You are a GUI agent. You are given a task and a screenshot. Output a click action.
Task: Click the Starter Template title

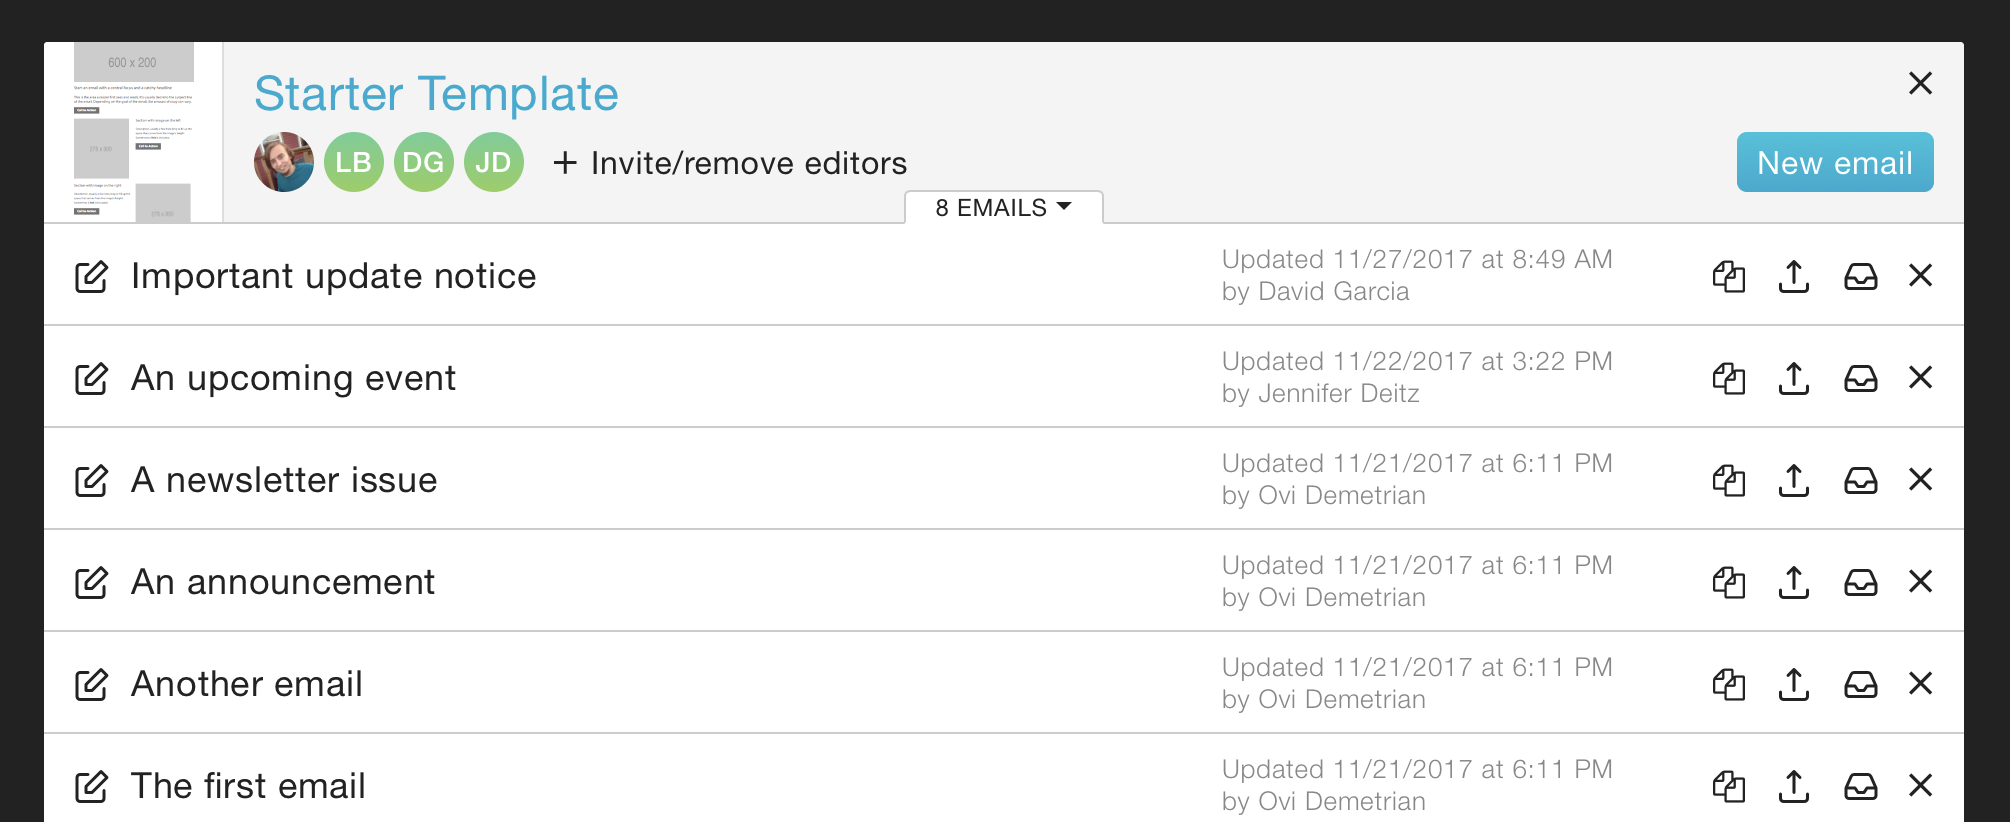coord(436,94)
